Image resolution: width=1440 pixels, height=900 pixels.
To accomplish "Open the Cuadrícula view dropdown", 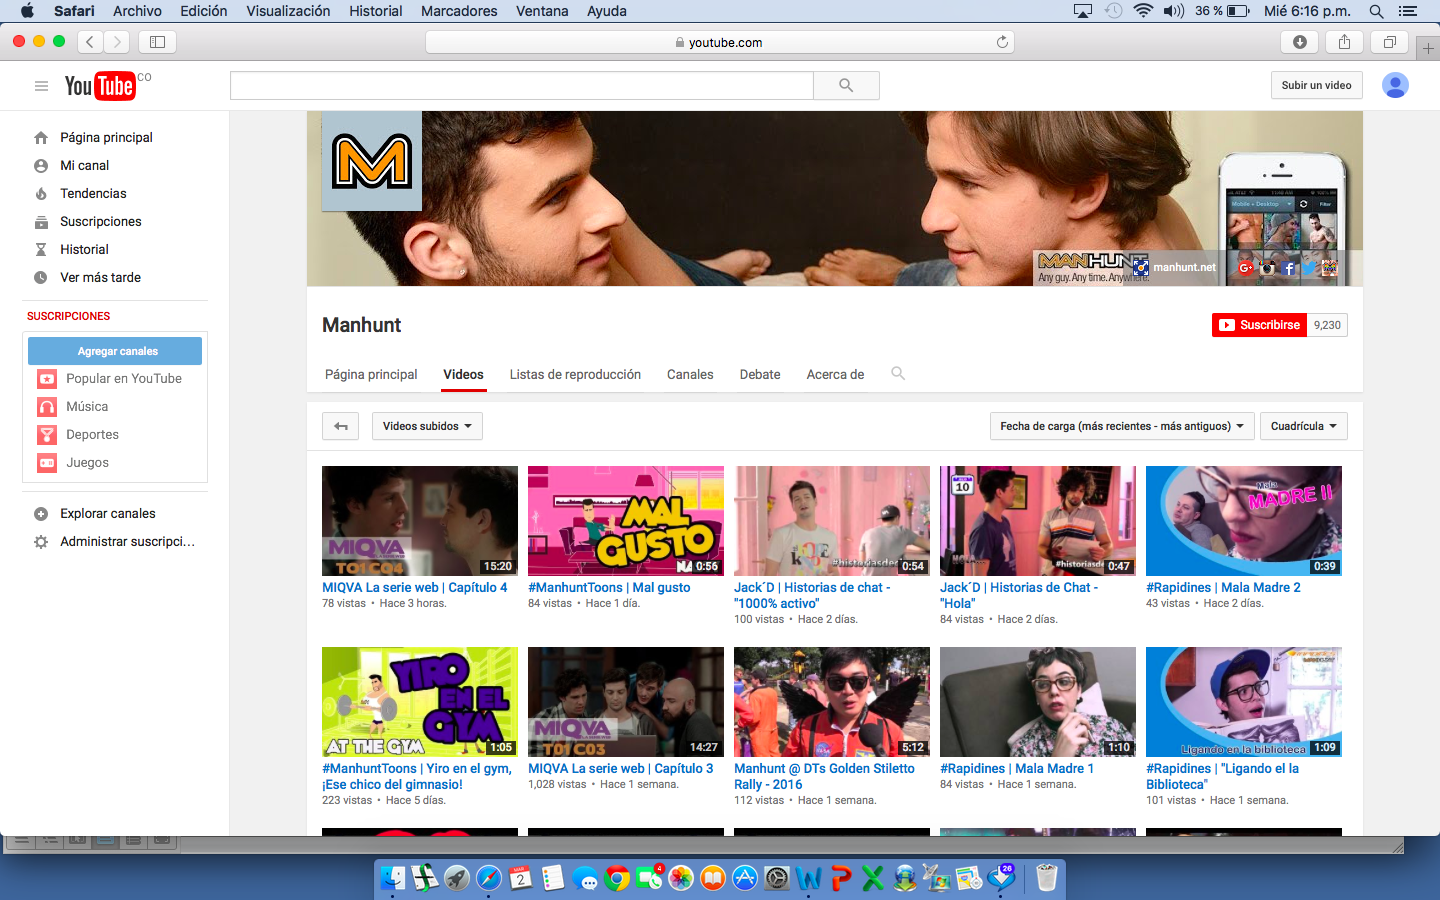I will click(1304, 426).
